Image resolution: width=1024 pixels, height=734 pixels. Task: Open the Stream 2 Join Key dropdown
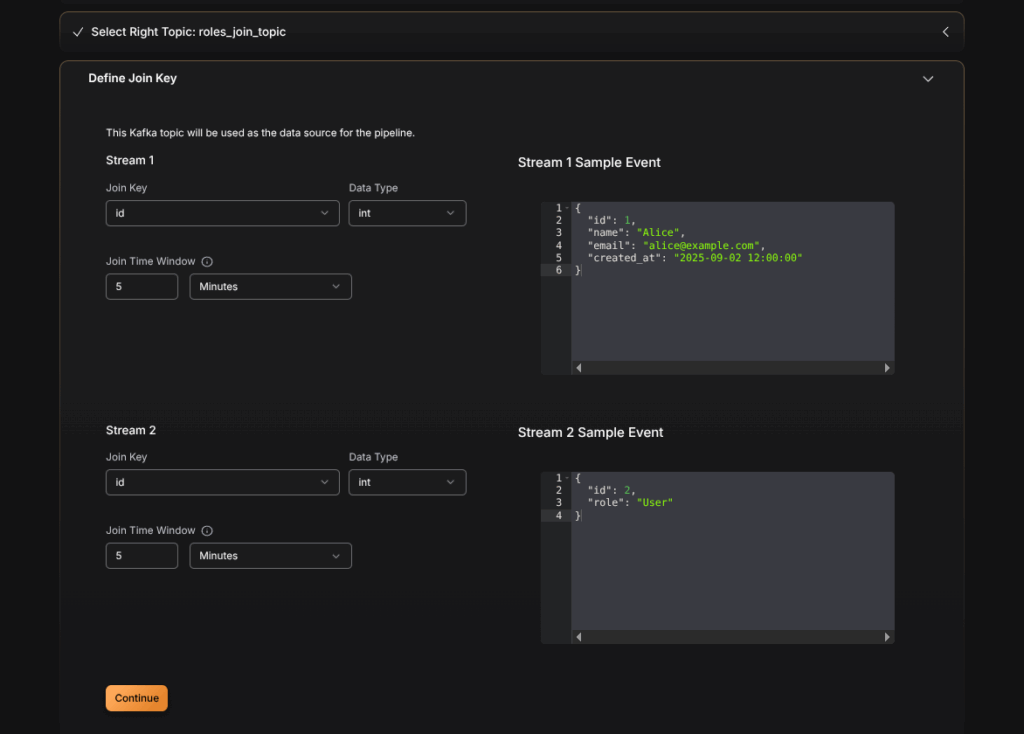tap(222, 482)
